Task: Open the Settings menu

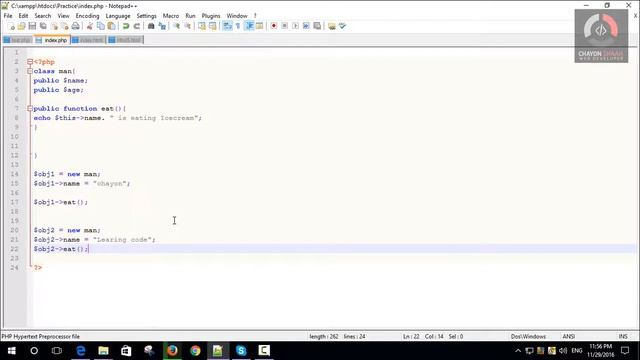Action: click(147, 16)
